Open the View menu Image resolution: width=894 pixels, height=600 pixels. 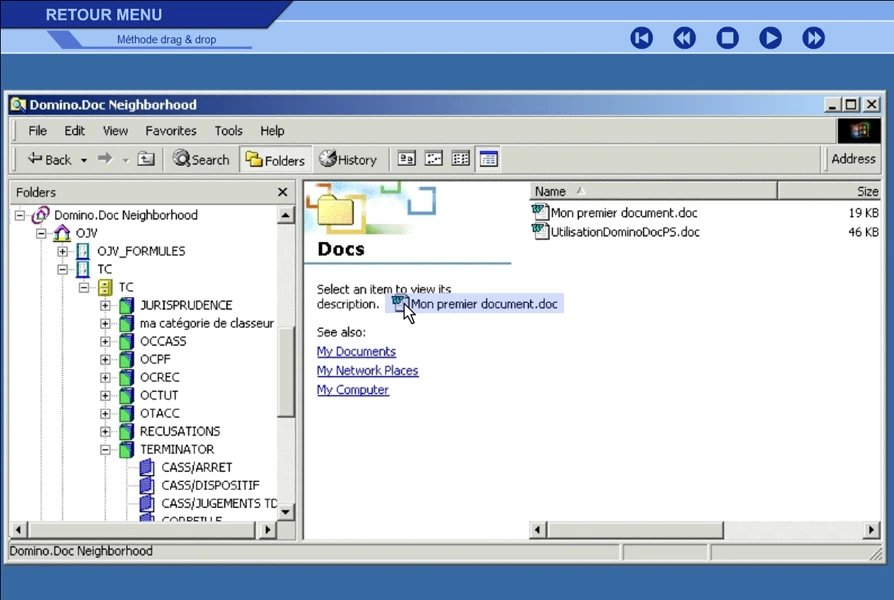[115, 131]
